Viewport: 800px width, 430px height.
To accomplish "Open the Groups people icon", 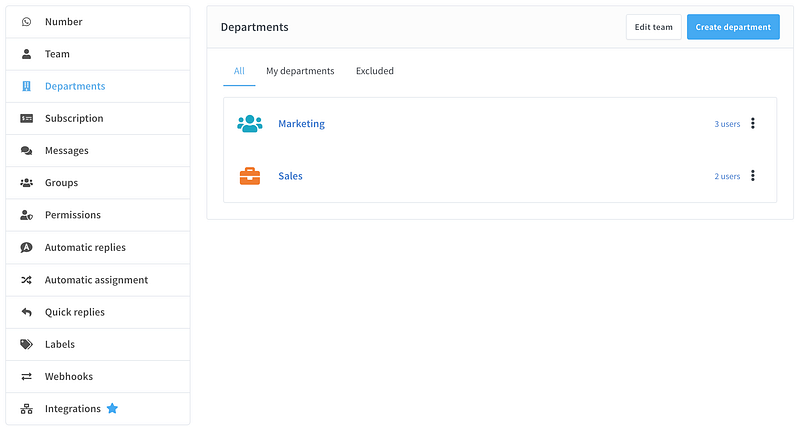I will coord(26,183).
